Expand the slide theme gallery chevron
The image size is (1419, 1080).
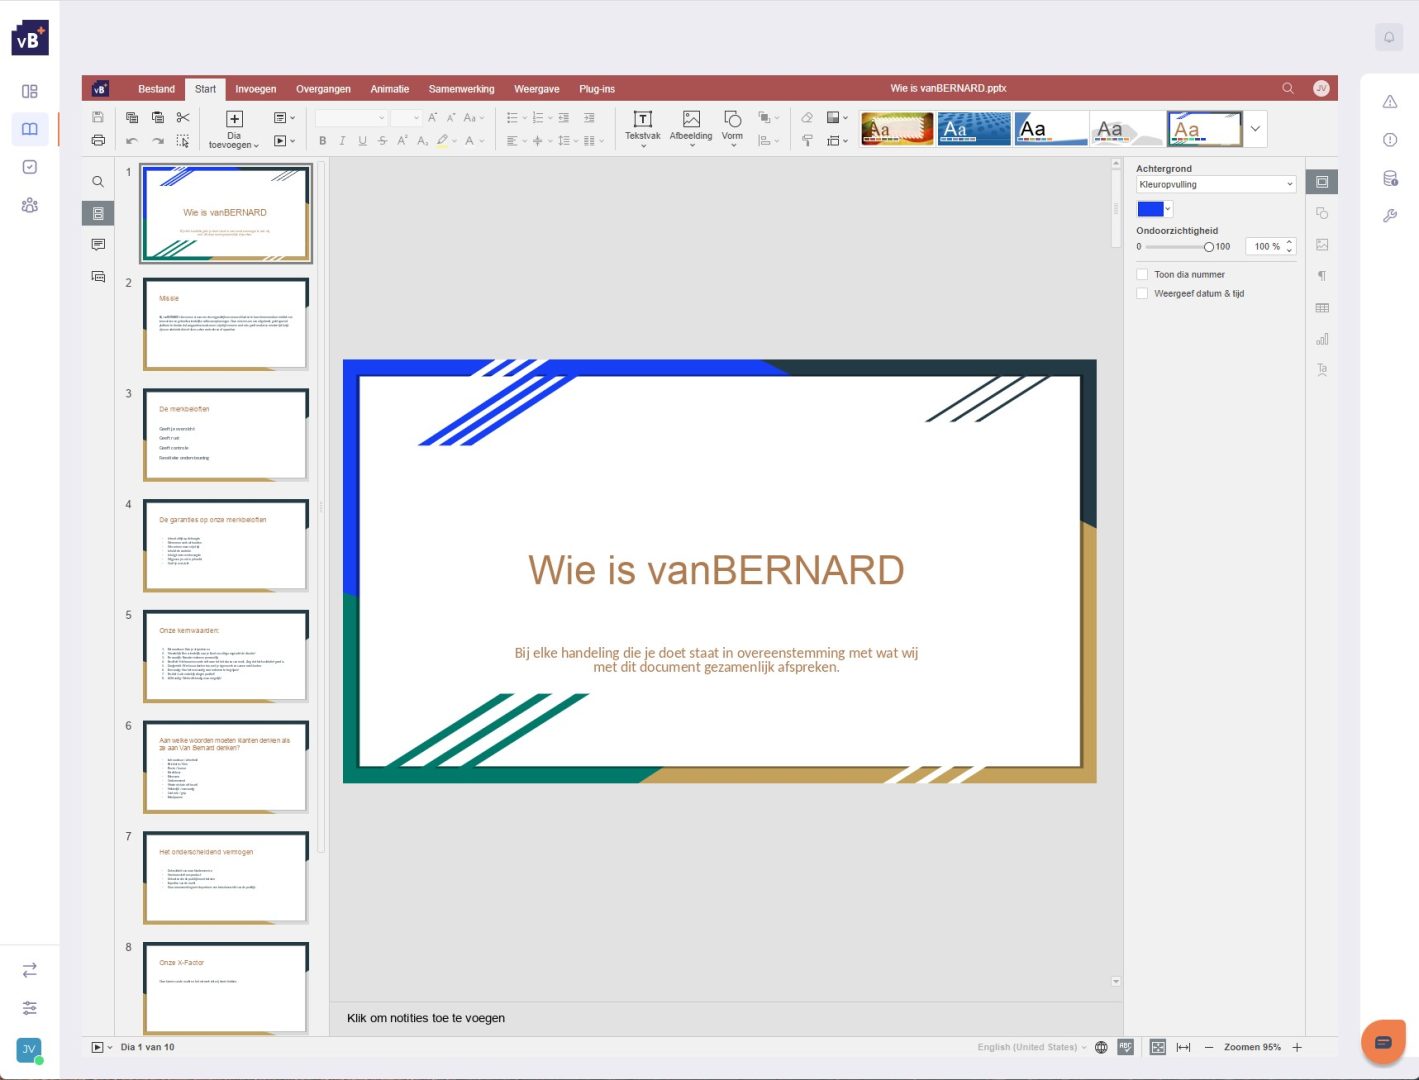click(x=1255, y=128)
